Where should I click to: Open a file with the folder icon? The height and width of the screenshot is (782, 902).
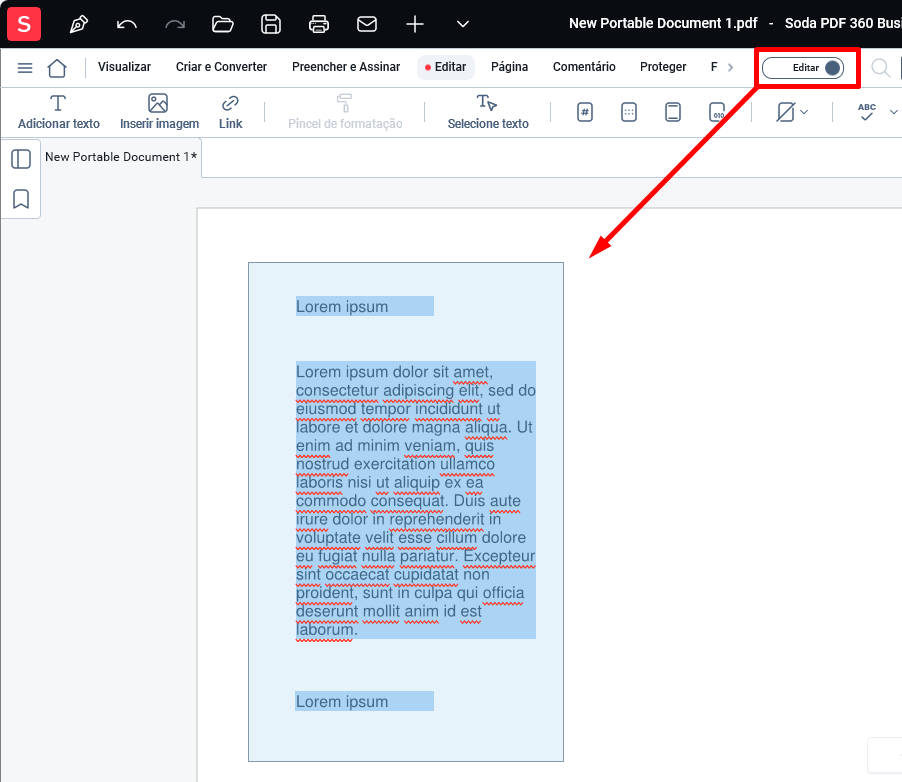(x=223, y=24)
